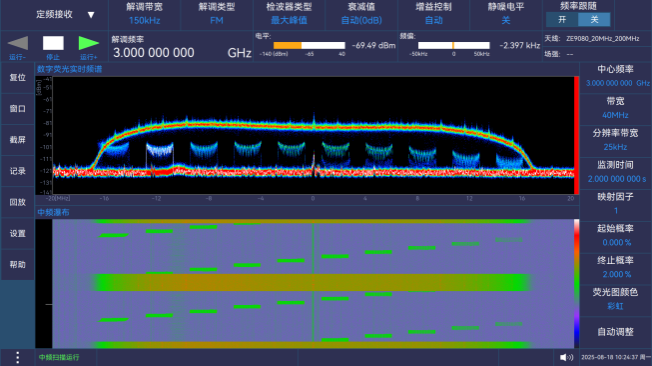
Task: Click the -69.49 dBm level reading
Action: 374,45
